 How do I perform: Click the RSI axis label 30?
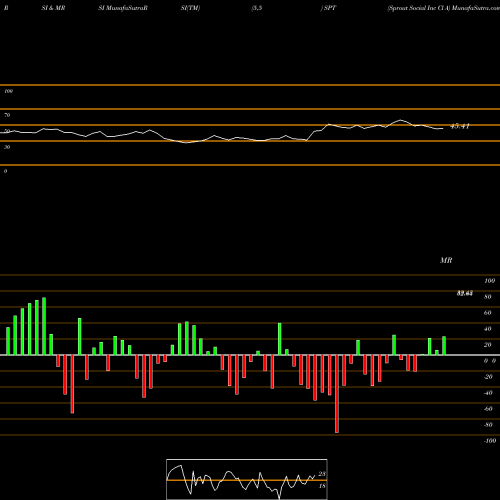(7, 147)
